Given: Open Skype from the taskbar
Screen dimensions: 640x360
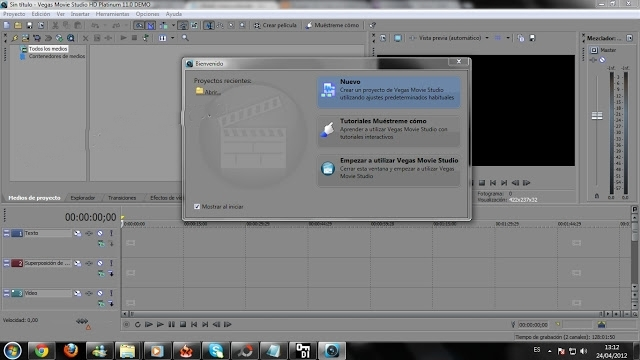Looking at the screenshot, I should point(216,351).
